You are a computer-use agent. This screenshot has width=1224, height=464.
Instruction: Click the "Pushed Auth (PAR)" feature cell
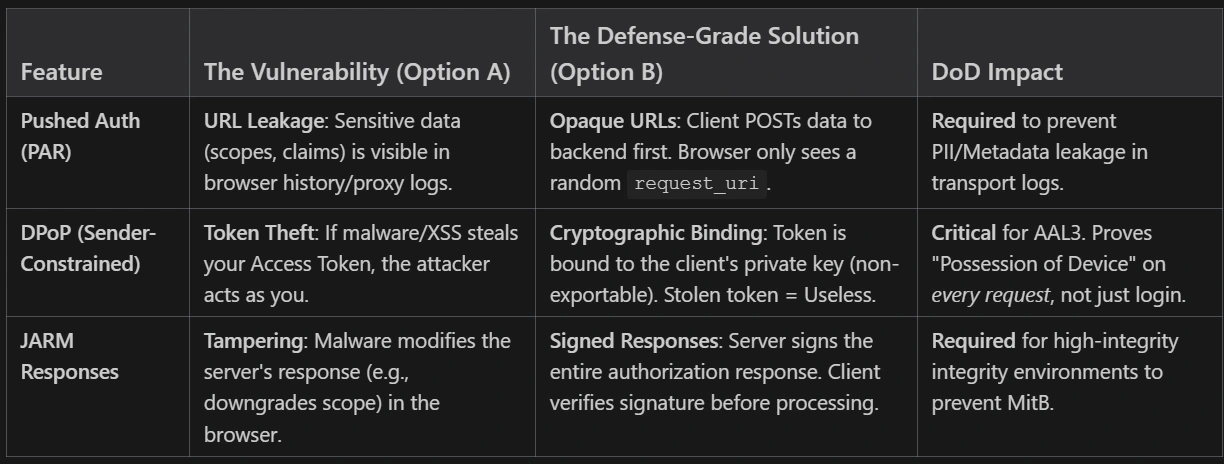point(81,136)
